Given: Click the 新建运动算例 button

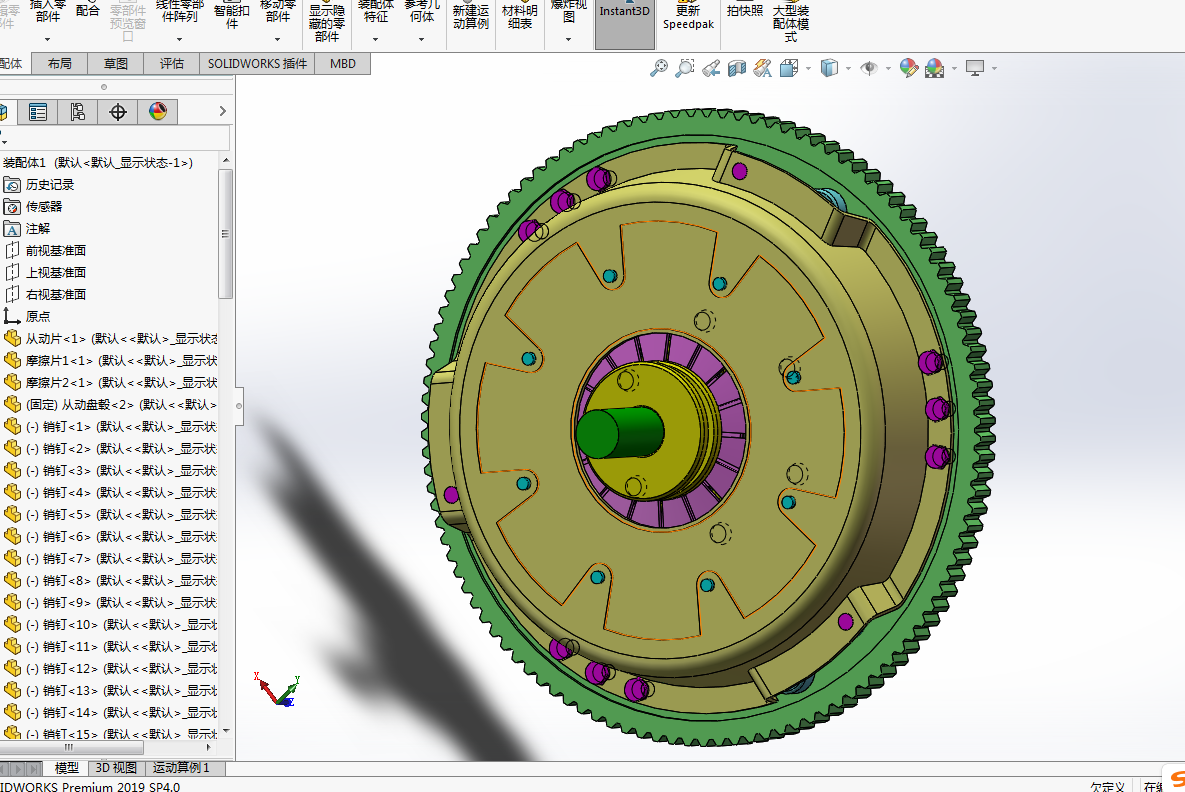Looking at the screenshot, I should 471,16.
